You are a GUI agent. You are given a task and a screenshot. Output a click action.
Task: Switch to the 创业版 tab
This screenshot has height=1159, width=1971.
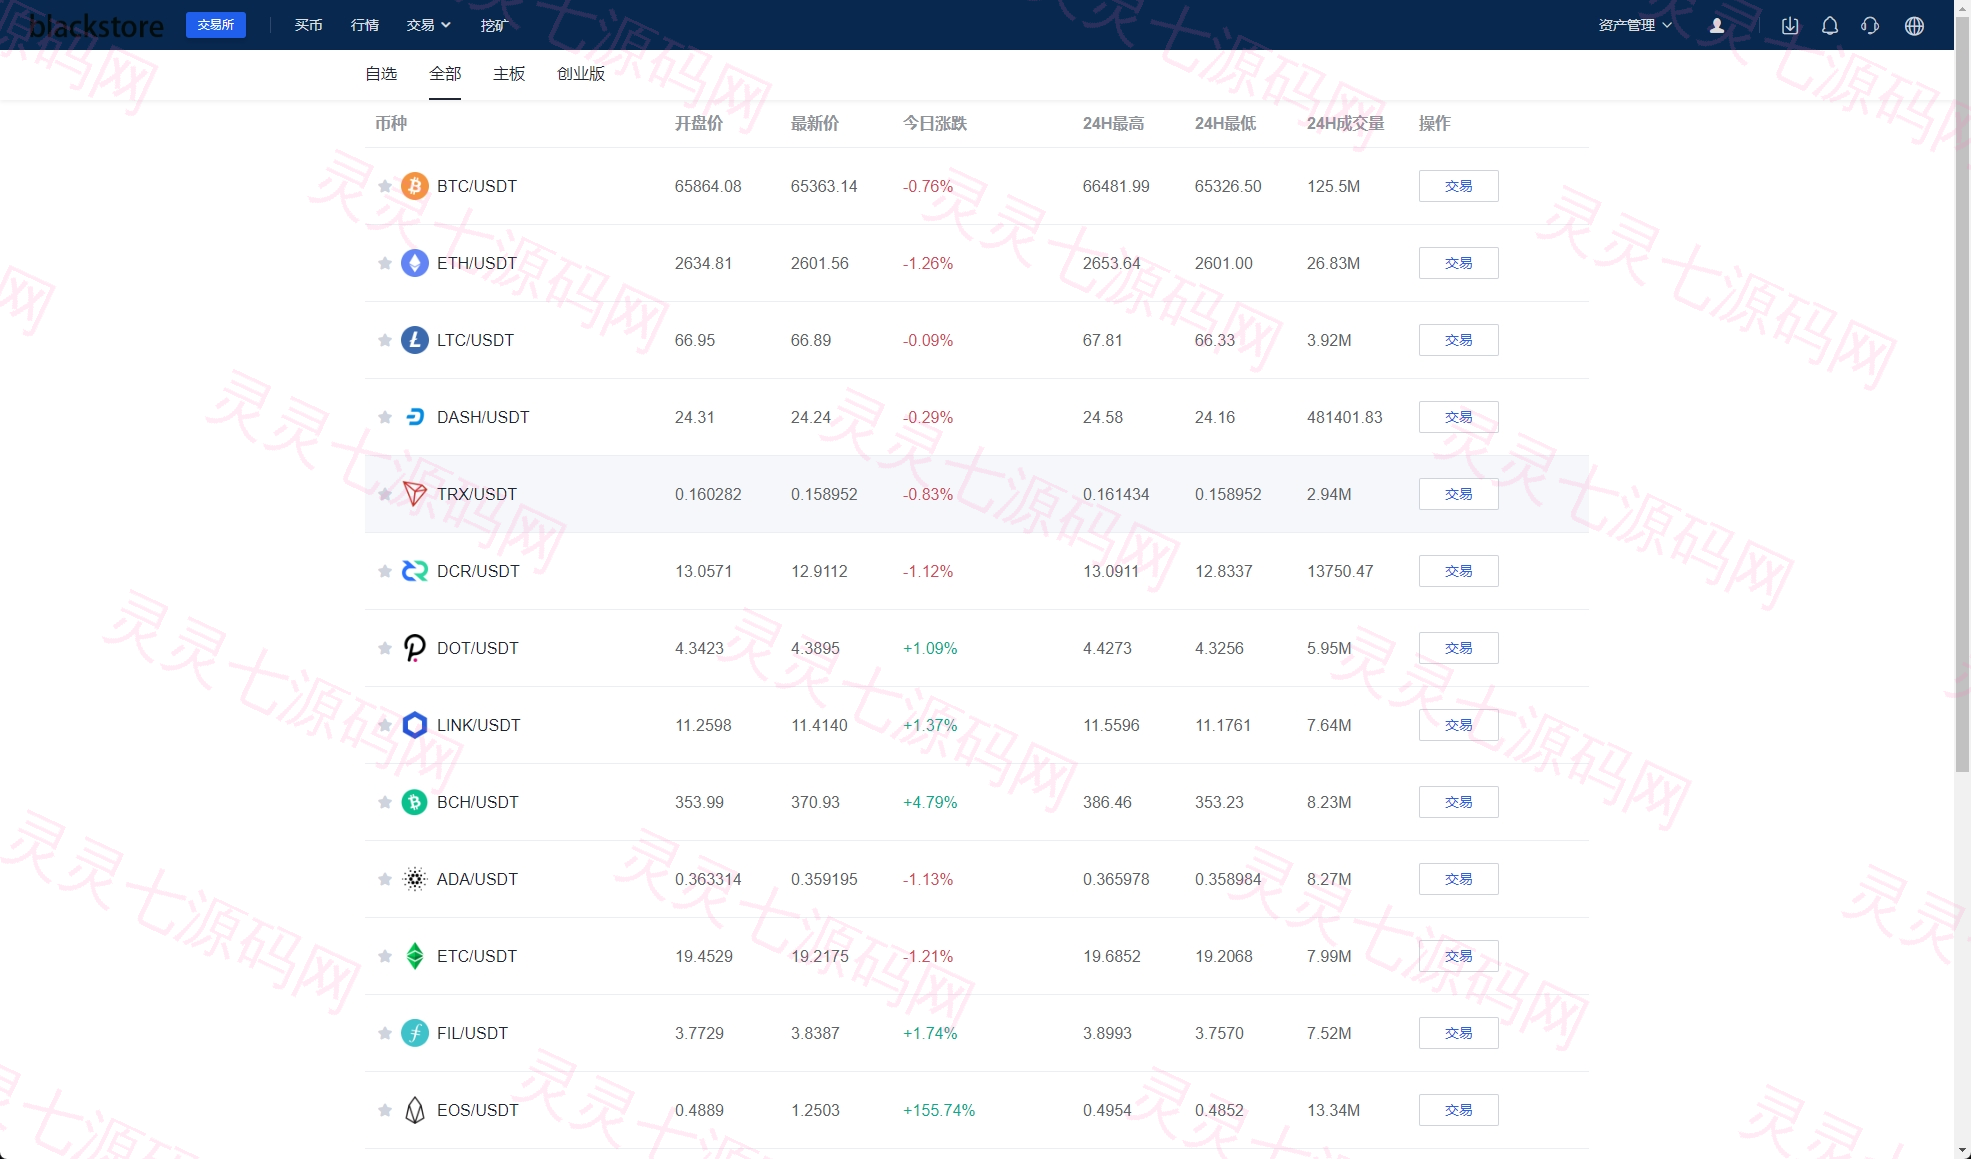(581, 74)
